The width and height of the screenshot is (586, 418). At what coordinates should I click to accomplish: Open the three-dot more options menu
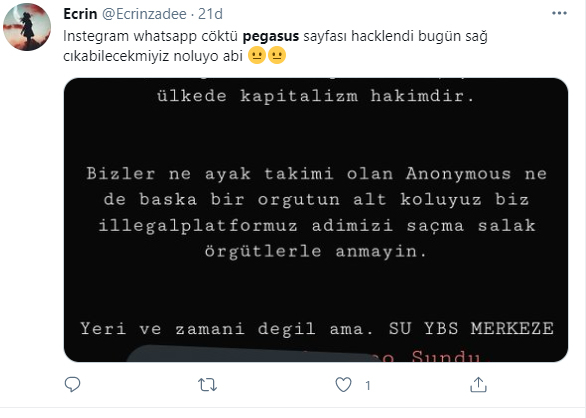click(x=559, y=13)
